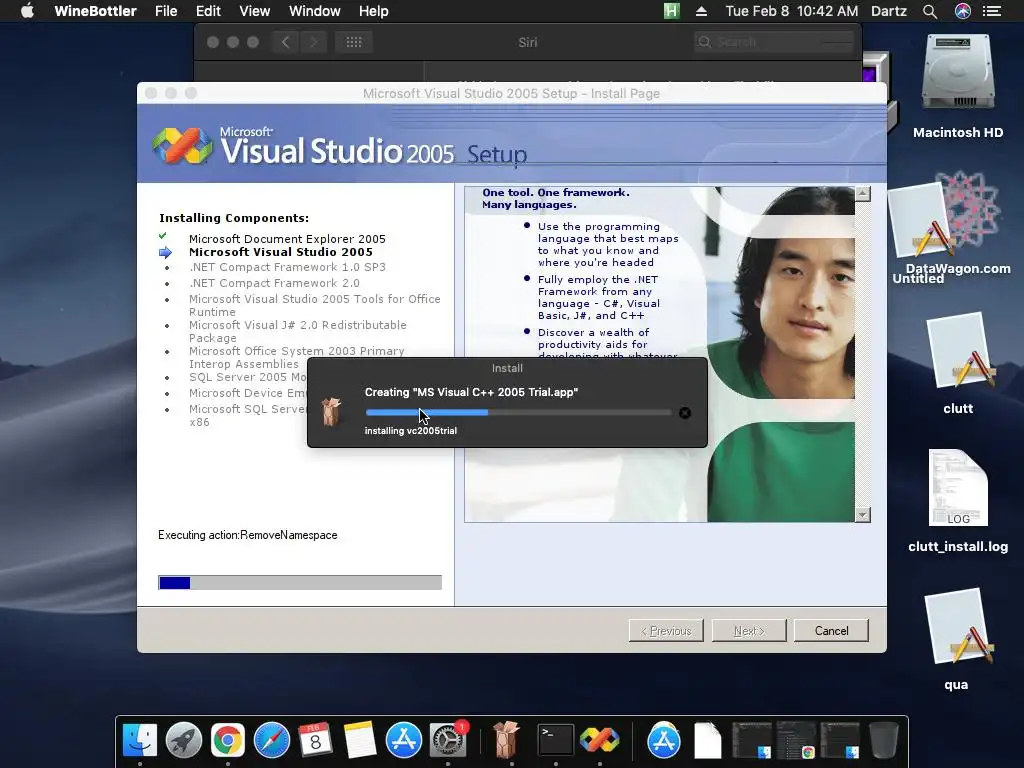Open Launchpad from the Dock
This screenshot has height=768, width=1024.
pos(184,740)
